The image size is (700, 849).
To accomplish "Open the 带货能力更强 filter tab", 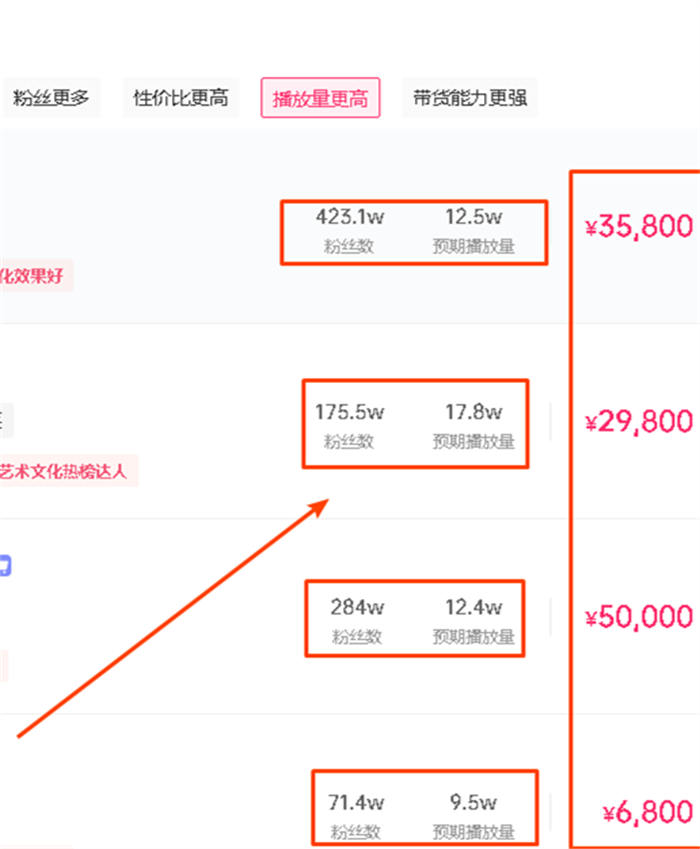I will [x=469, y=98].
